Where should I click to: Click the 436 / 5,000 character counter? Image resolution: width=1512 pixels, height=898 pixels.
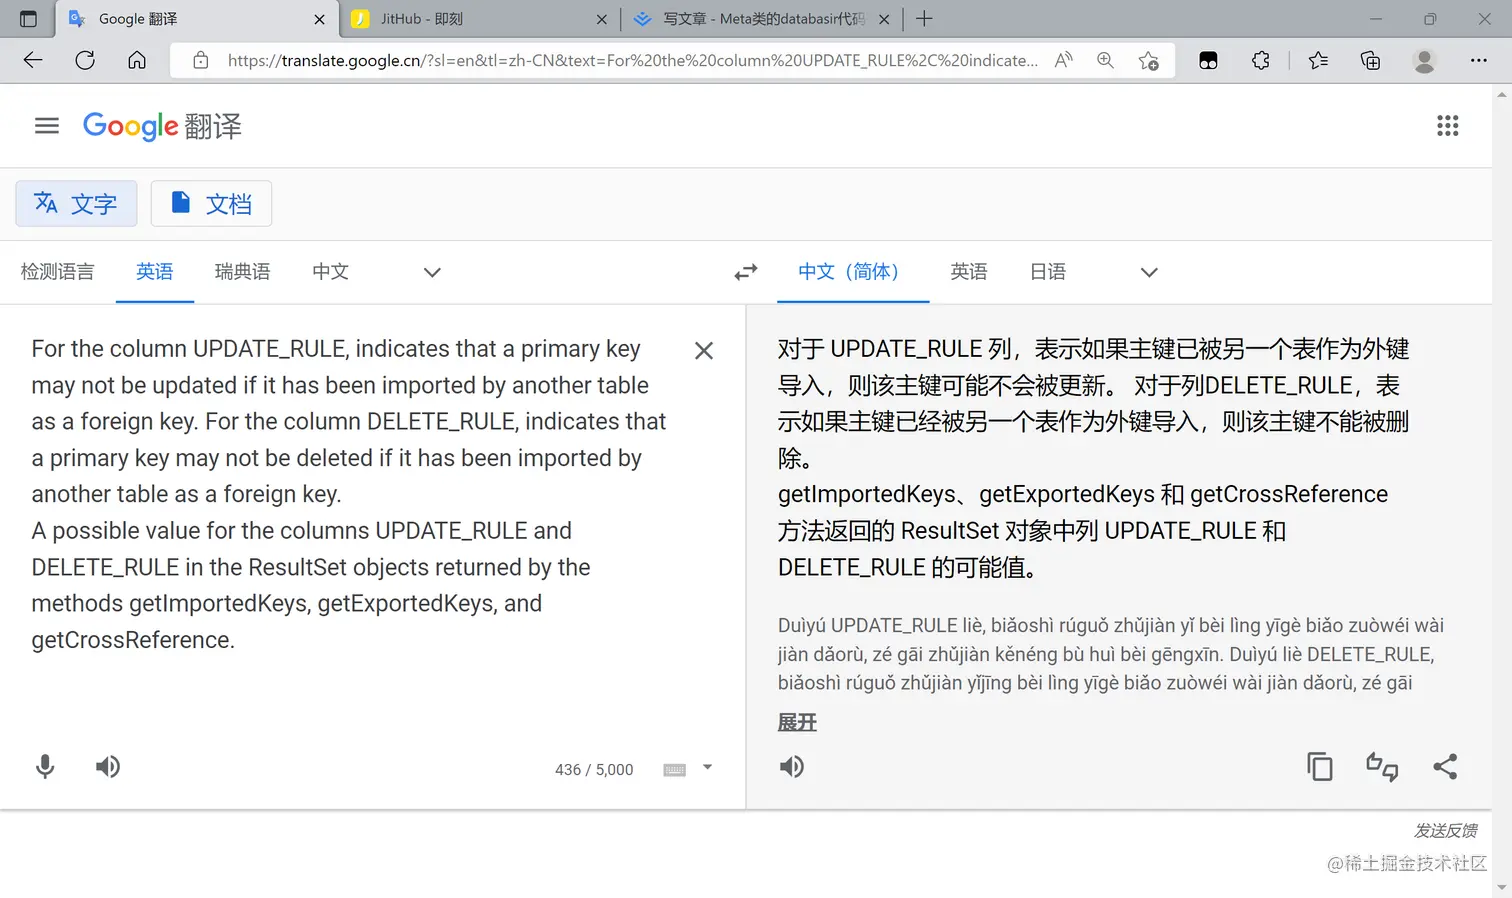click(x=594, y=770)
